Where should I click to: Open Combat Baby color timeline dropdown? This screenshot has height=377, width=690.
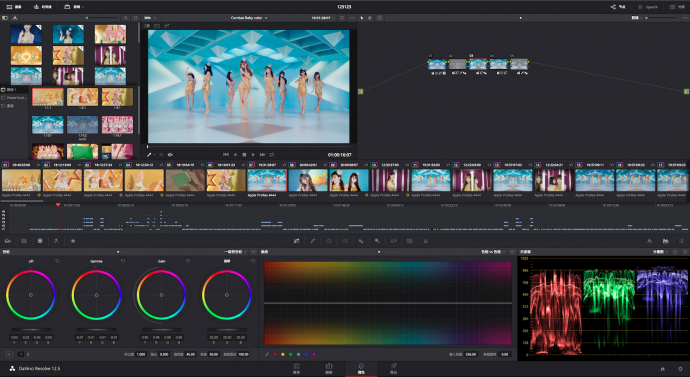click(249, 18)
